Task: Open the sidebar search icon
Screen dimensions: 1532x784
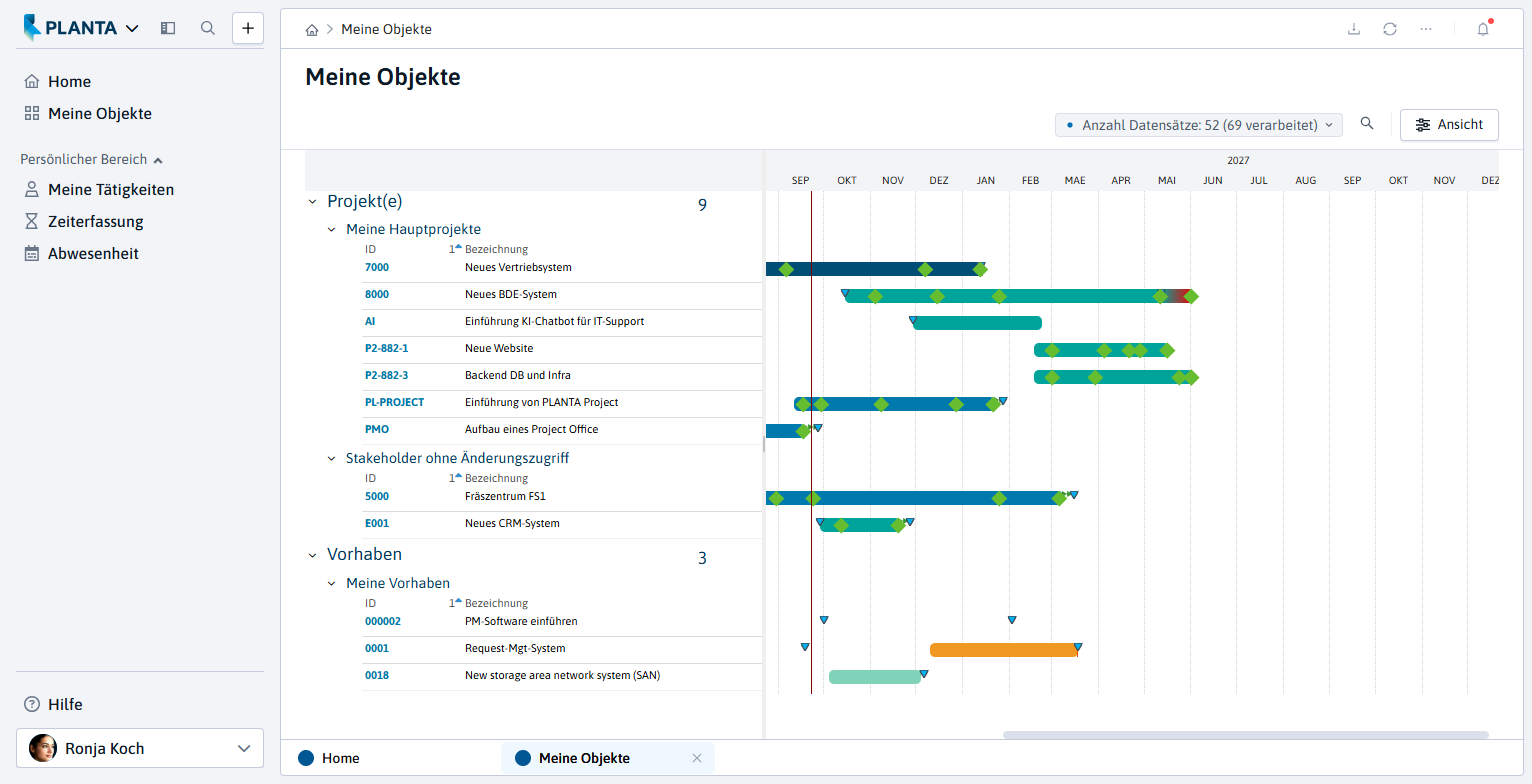Action: (208, 28)
